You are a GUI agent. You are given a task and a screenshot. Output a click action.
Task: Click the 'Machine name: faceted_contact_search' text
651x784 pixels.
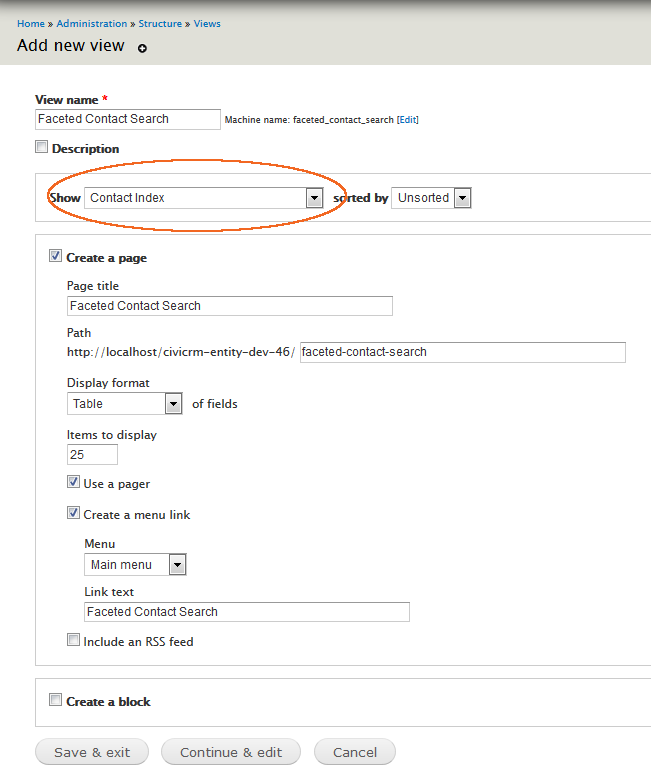click(309, 120)
